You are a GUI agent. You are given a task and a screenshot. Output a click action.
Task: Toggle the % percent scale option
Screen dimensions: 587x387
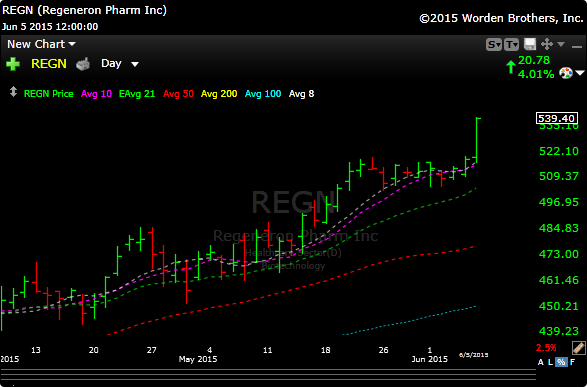click(561, 362)
